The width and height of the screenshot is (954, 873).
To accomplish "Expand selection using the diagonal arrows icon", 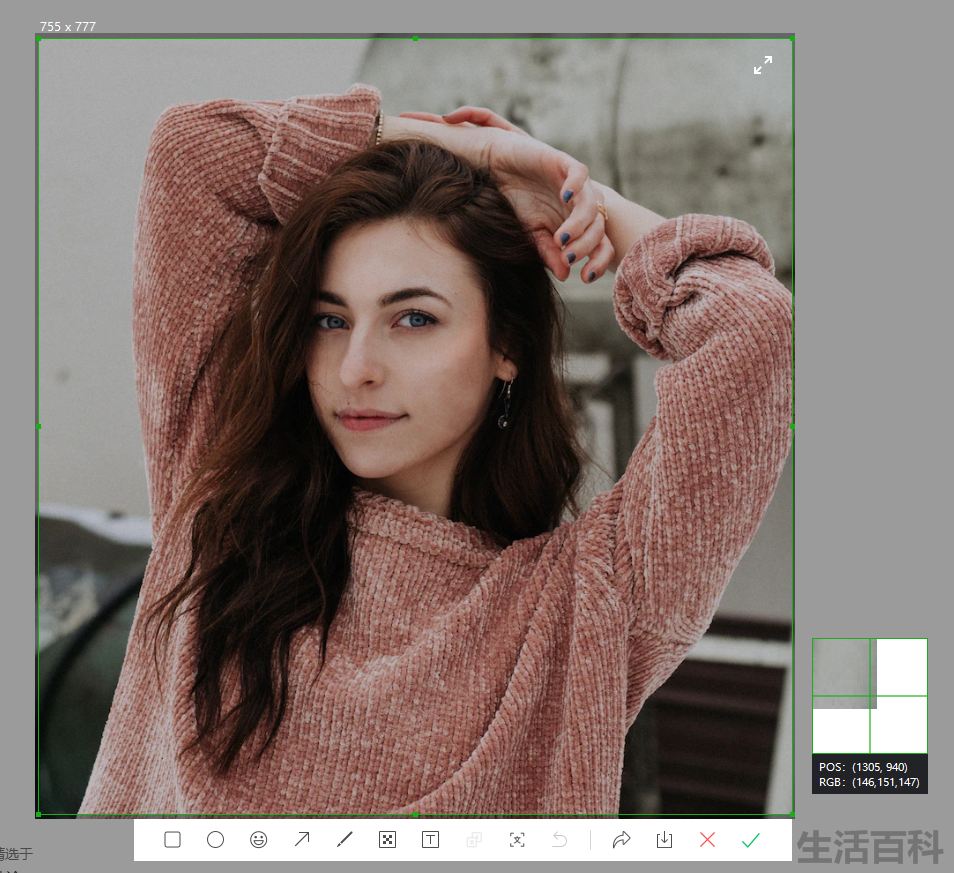I will tap(763, 65).
